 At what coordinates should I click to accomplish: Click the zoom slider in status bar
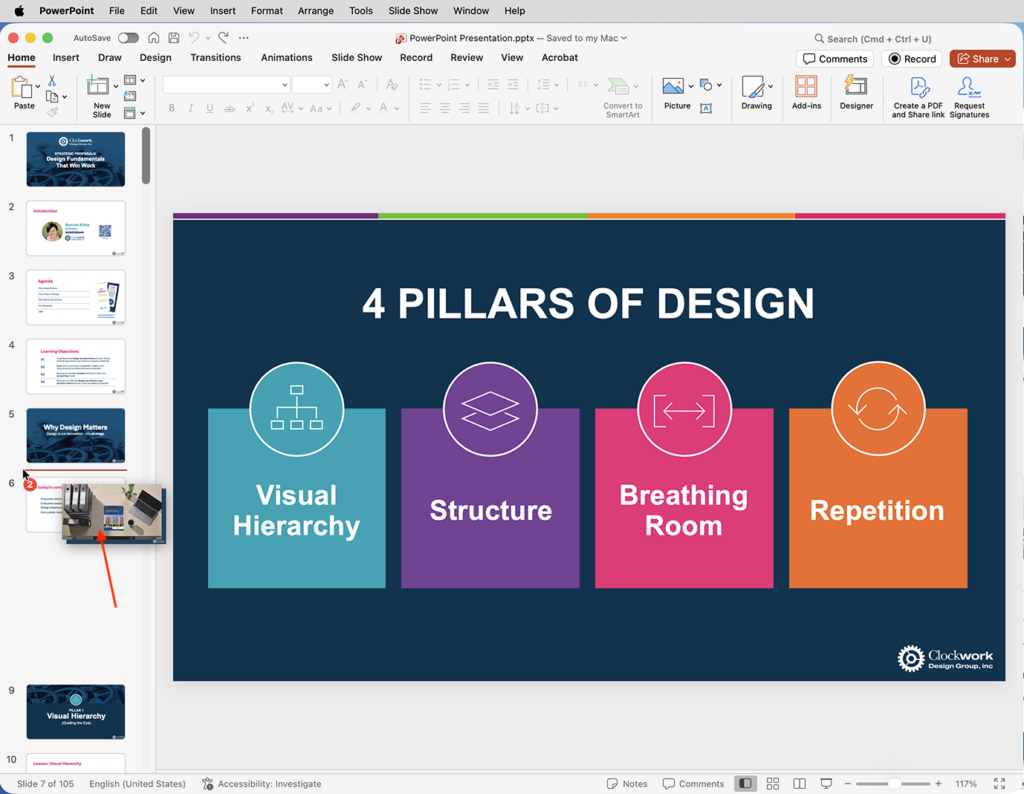coord(893,784)
